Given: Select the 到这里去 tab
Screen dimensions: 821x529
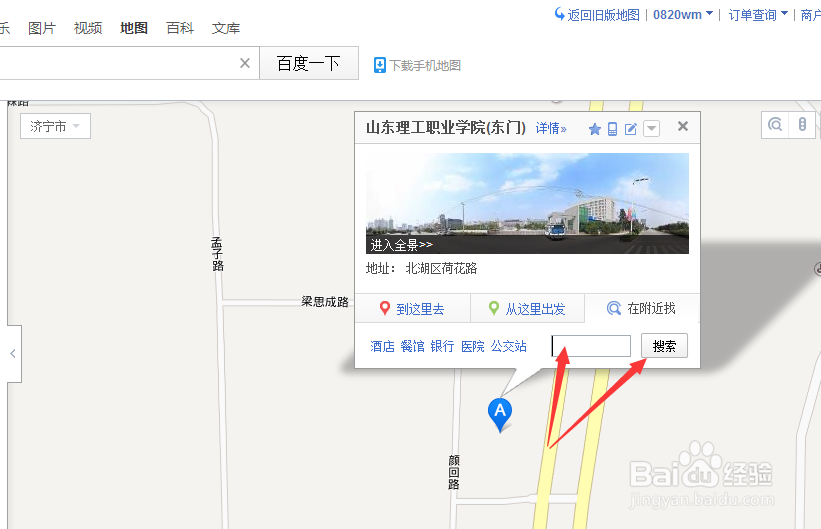Looking at the screenshot, I should (413, 308).
